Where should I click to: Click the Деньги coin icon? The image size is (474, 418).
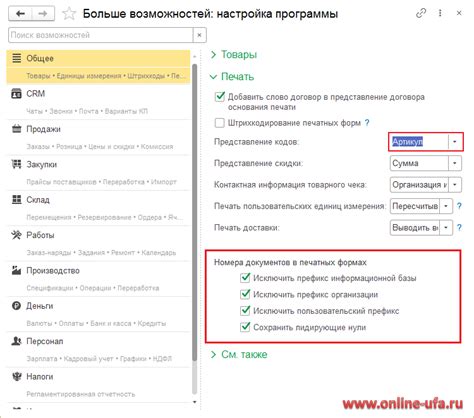coord(16,305)
